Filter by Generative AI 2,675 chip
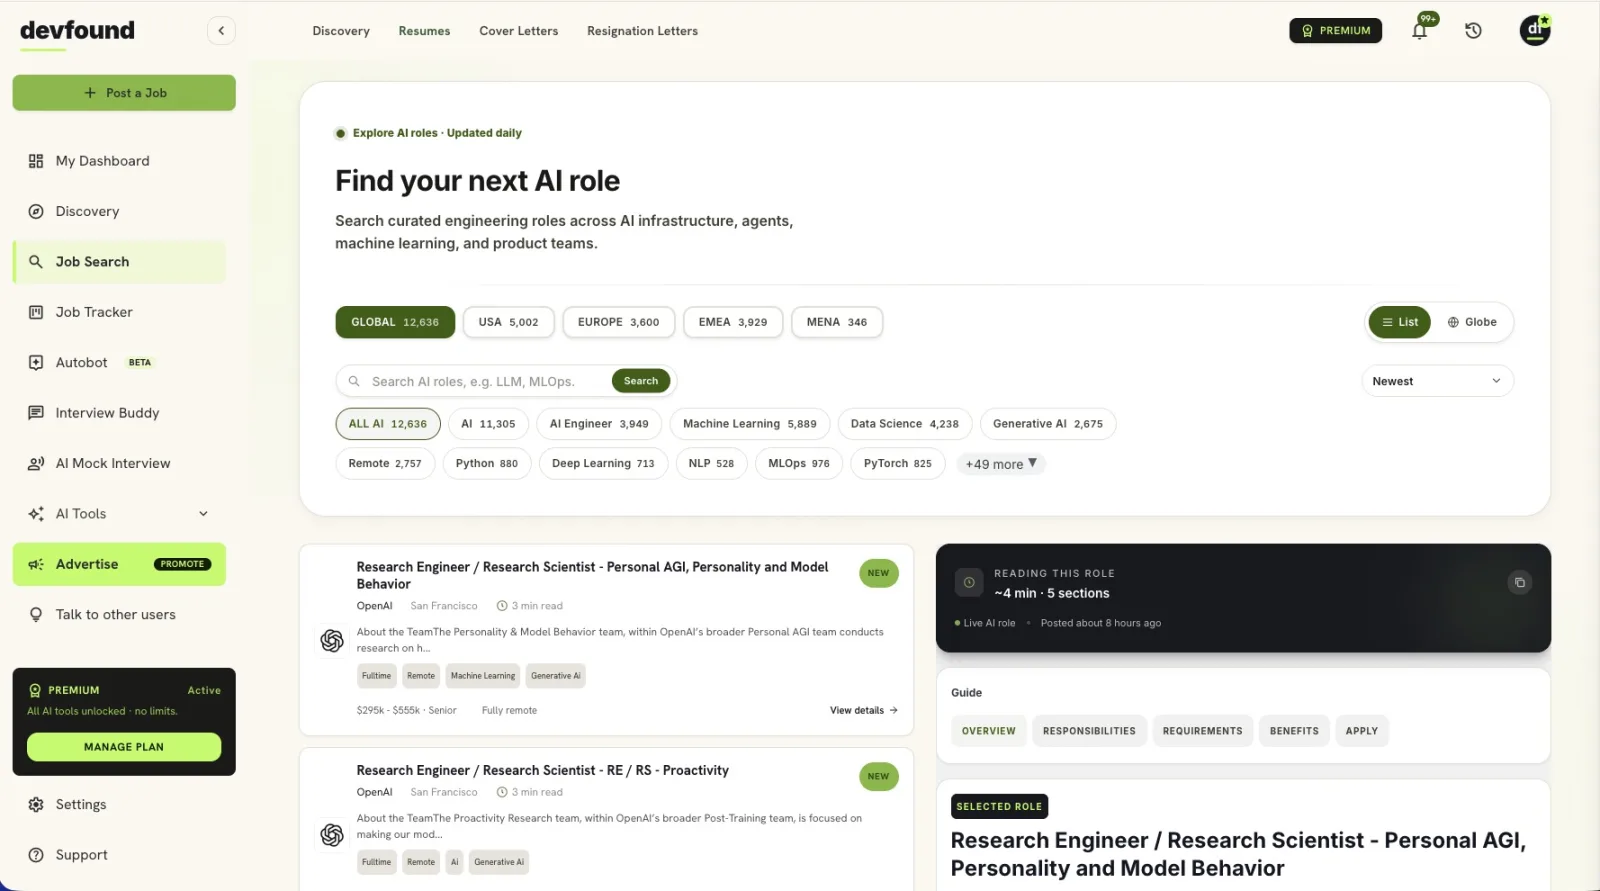 point(1048,424)
